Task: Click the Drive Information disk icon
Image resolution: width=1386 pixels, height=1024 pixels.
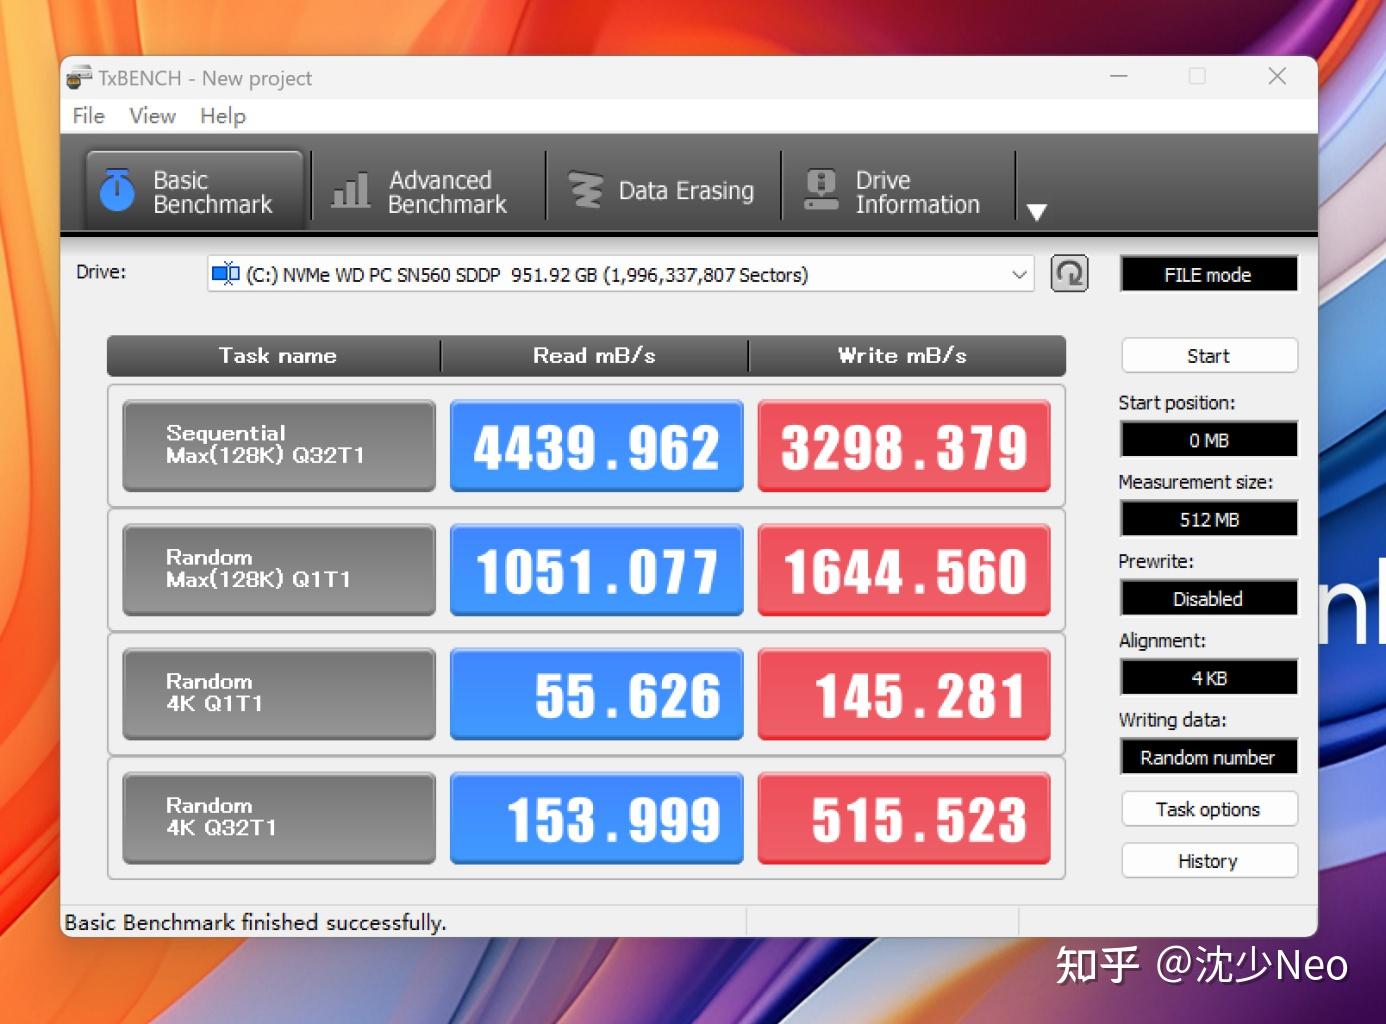Action: 821,190
